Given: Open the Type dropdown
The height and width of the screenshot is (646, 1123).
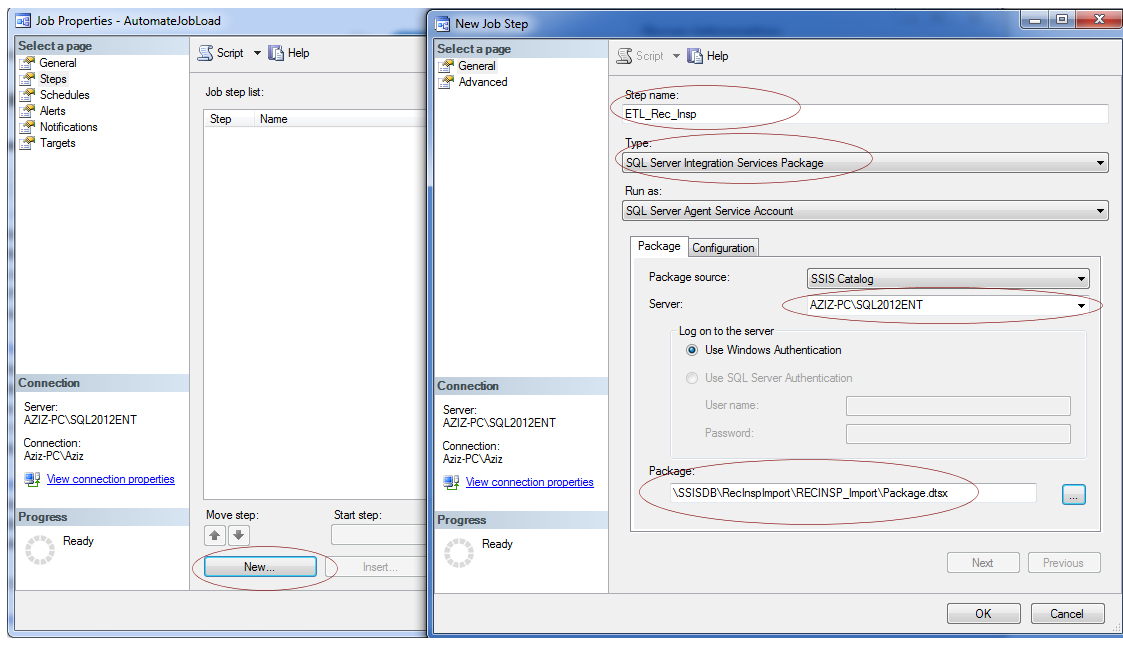Looking at the screenshot, I should point(1100,162).
